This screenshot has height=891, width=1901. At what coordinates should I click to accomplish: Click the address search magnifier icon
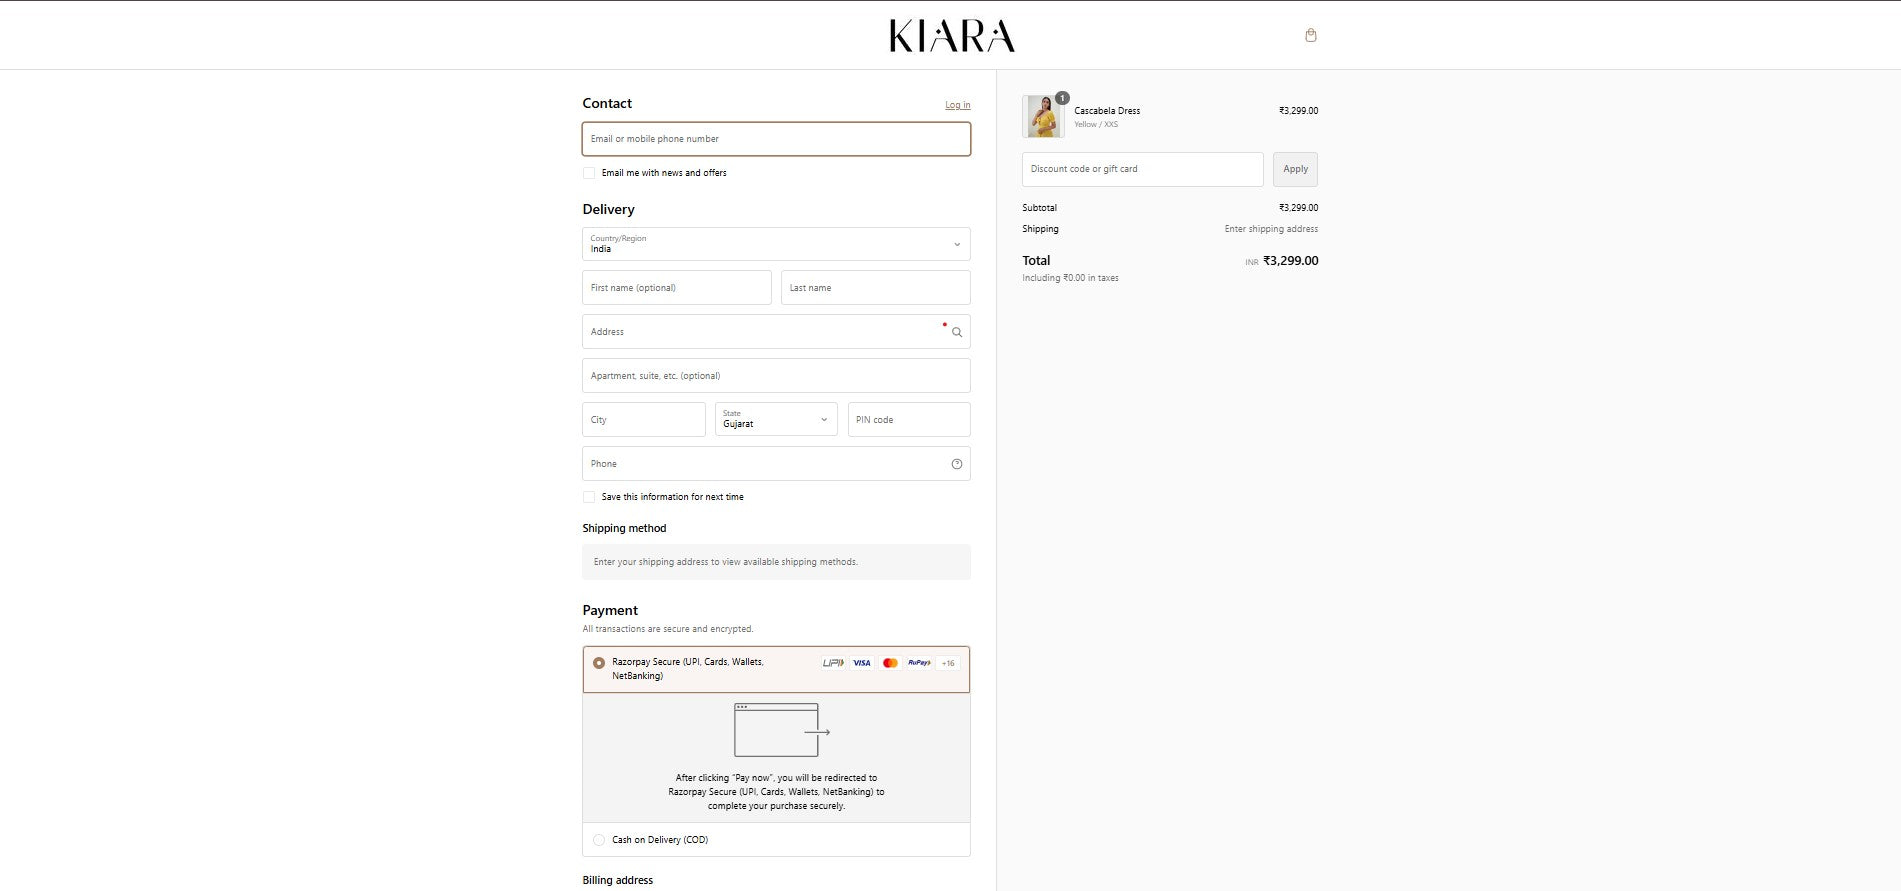956,332
